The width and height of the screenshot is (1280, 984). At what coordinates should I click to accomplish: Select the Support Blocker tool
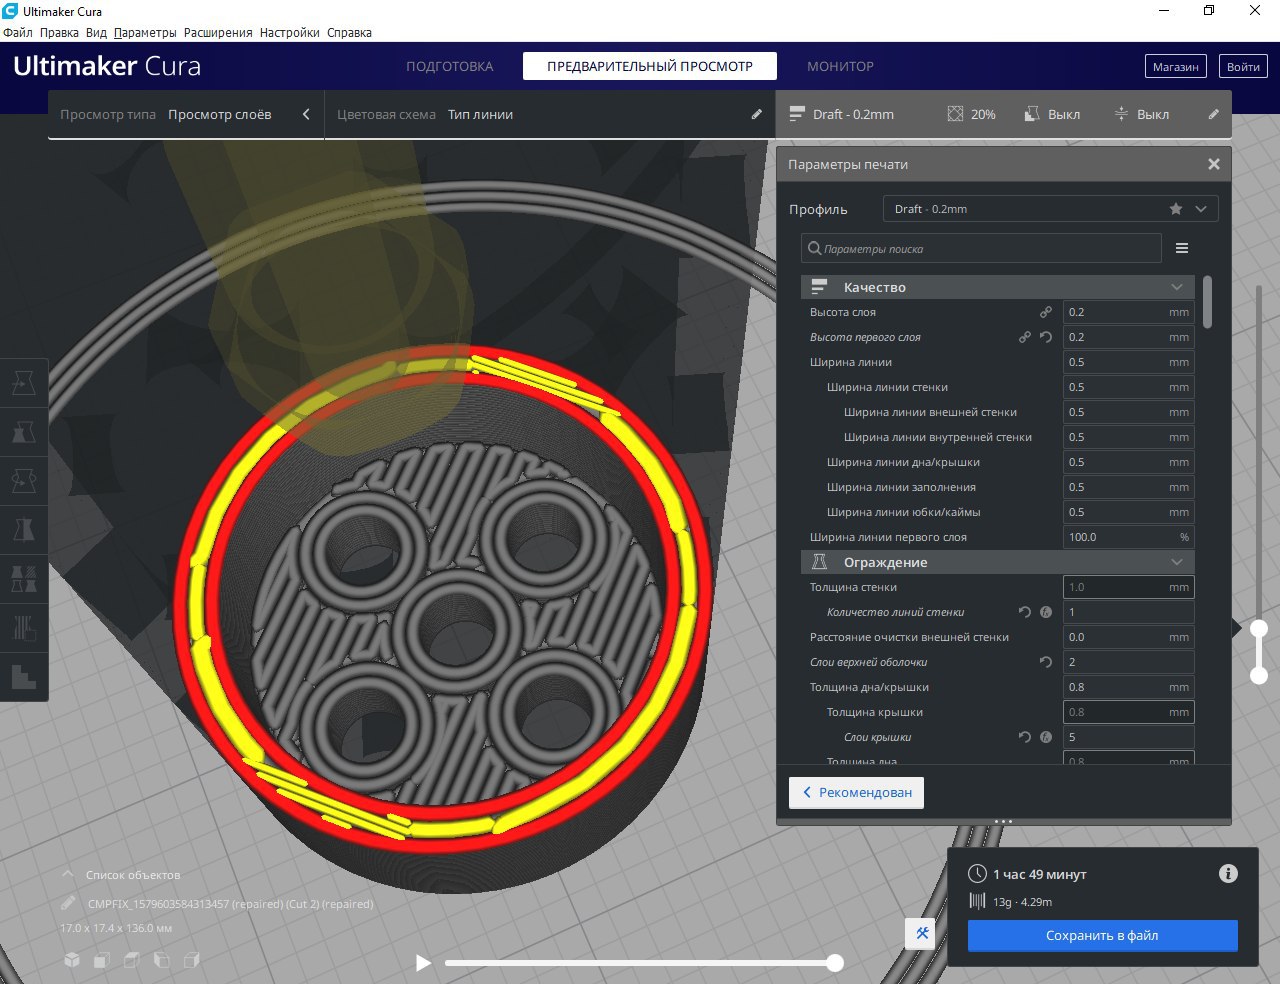pyautogui.click(x=24, y=628)
